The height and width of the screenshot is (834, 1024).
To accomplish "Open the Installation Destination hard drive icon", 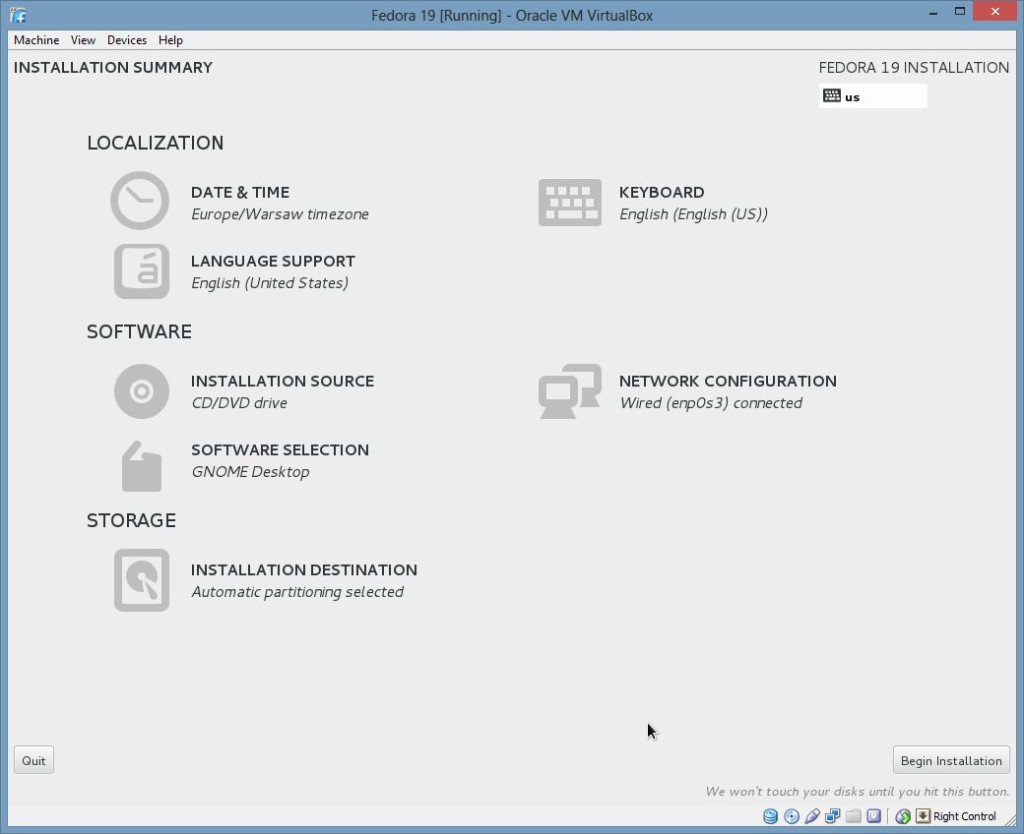I will coord(142,580).
